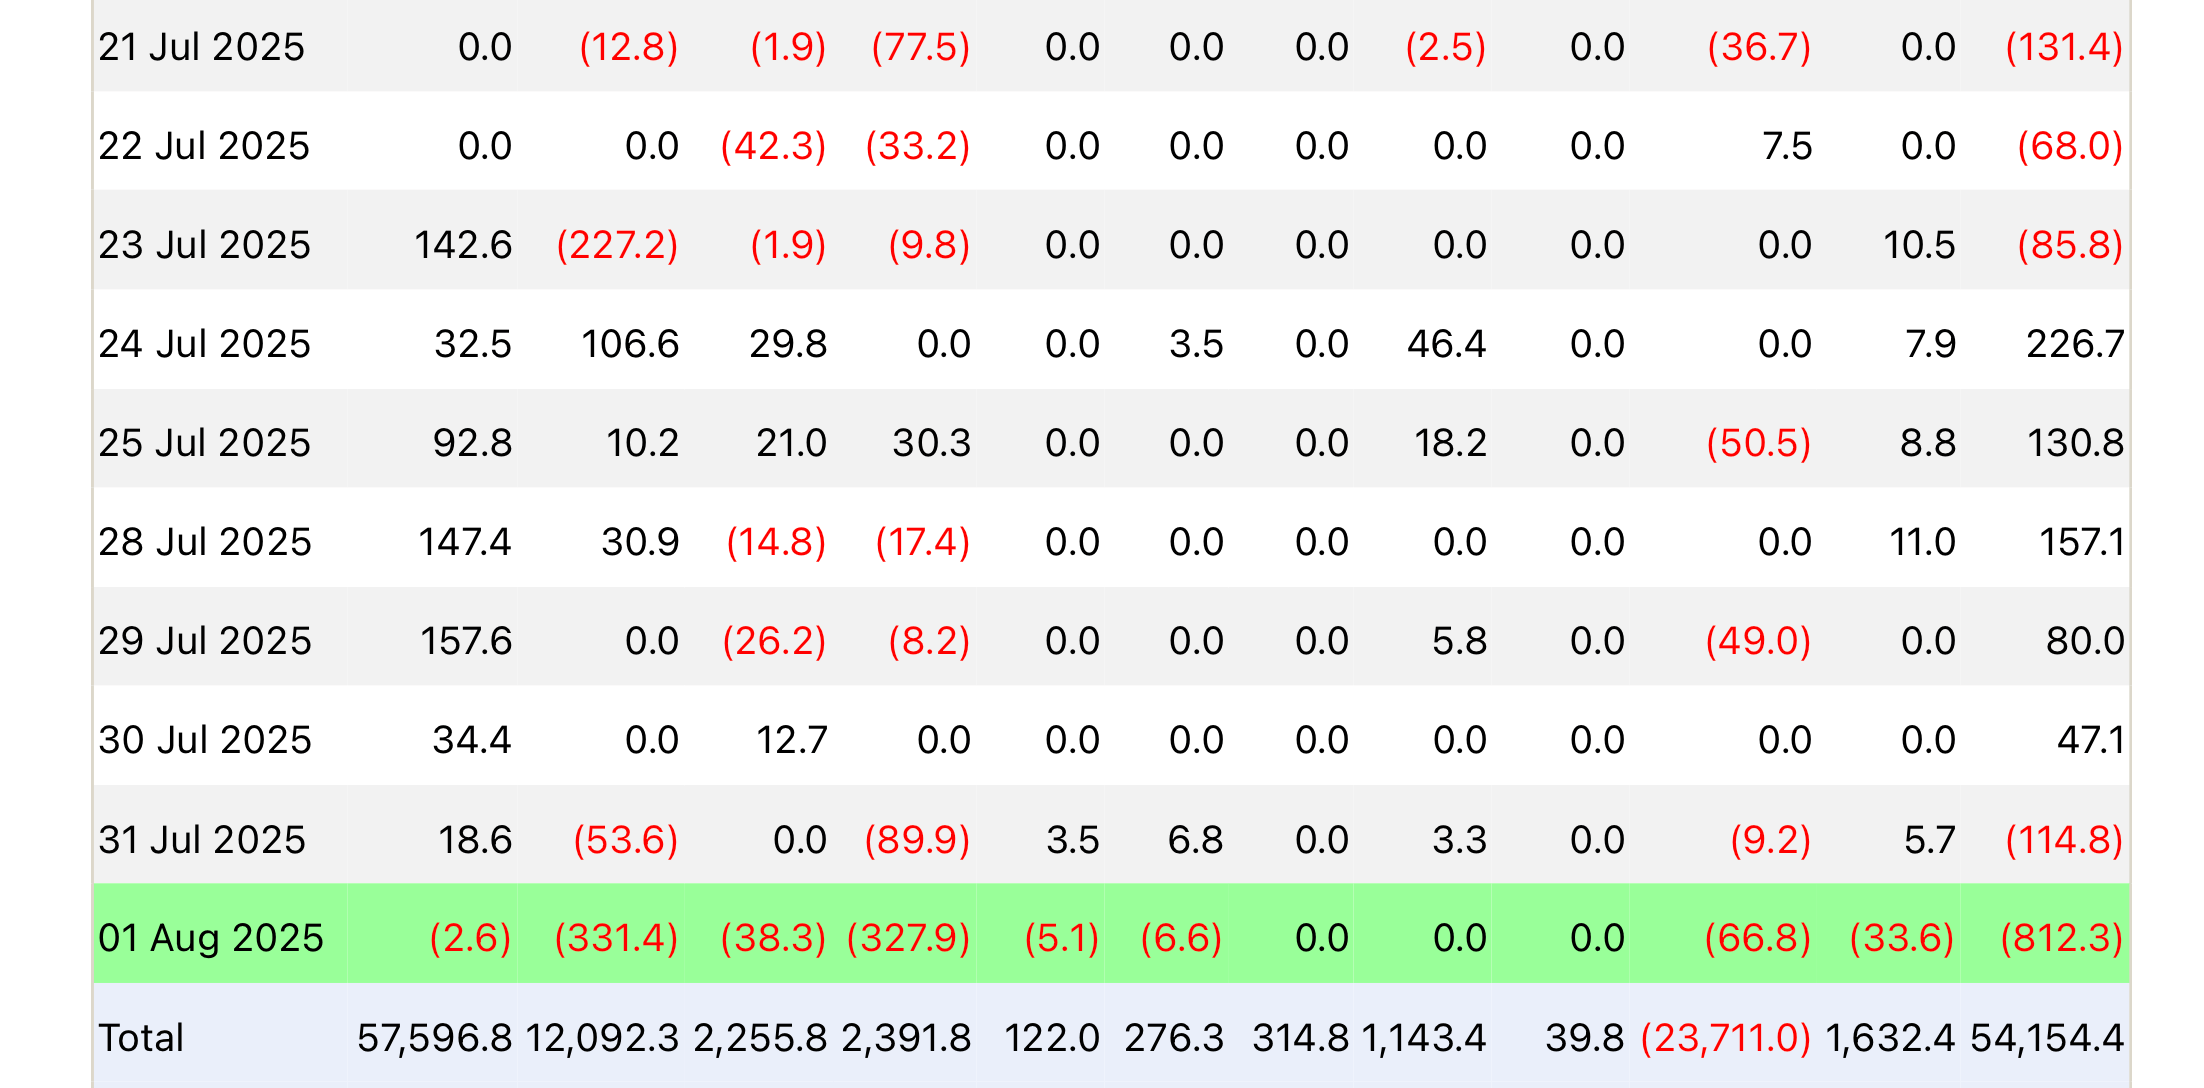Select the 22 Jul 2025 date cell
Viewport: 2204px width, 1088px height.
tap(204, 146)
